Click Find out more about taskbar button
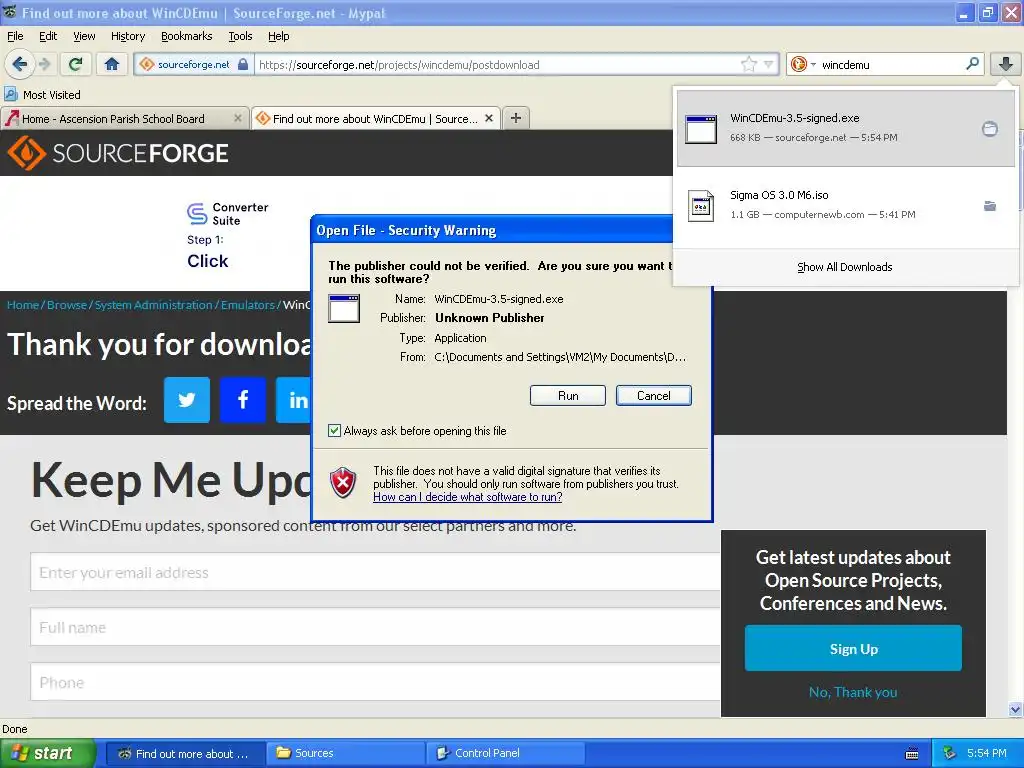The height and width of the screenshot is (768, 1024). click(x=185, y=753)
